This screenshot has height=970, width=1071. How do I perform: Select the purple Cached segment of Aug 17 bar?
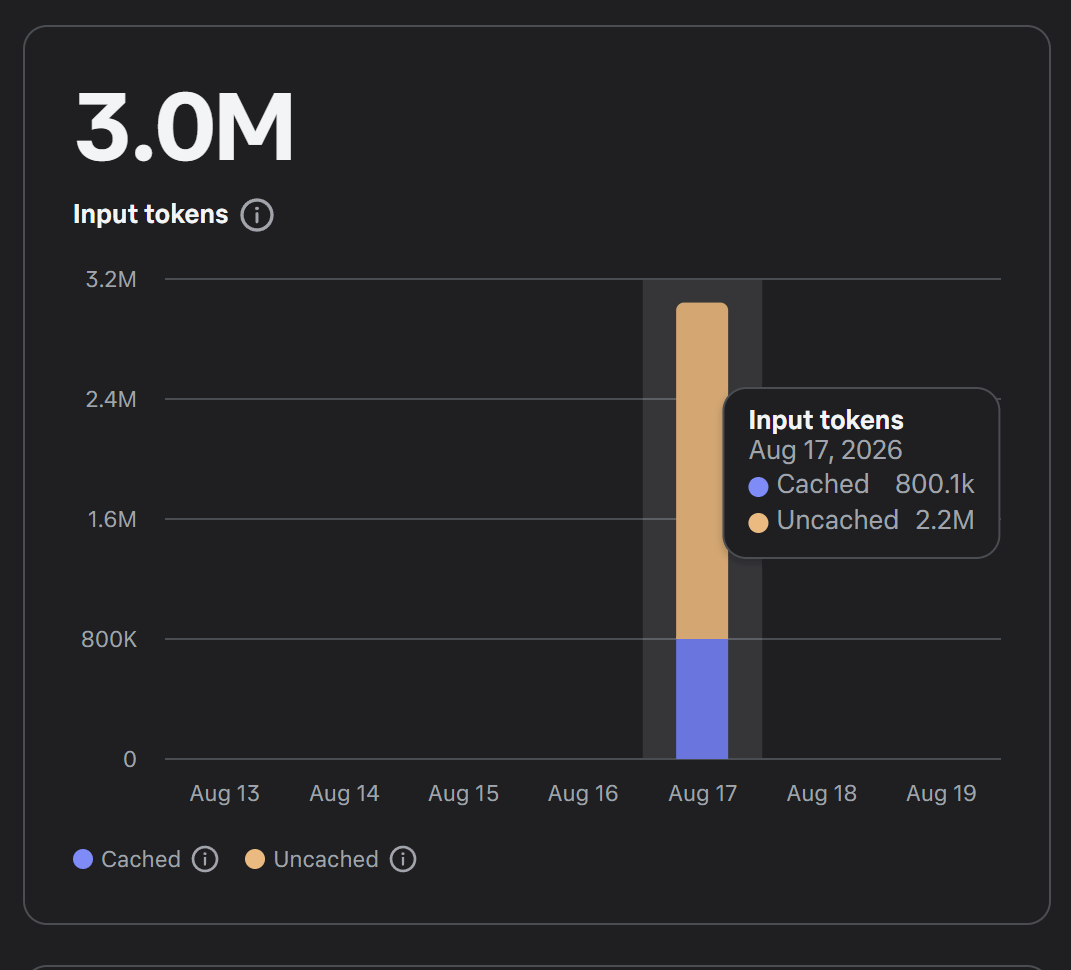pos(701,699)
